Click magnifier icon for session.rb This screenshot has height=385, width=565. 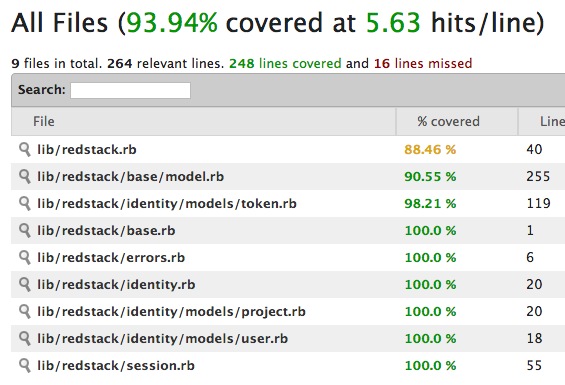(x=25, y=366)
